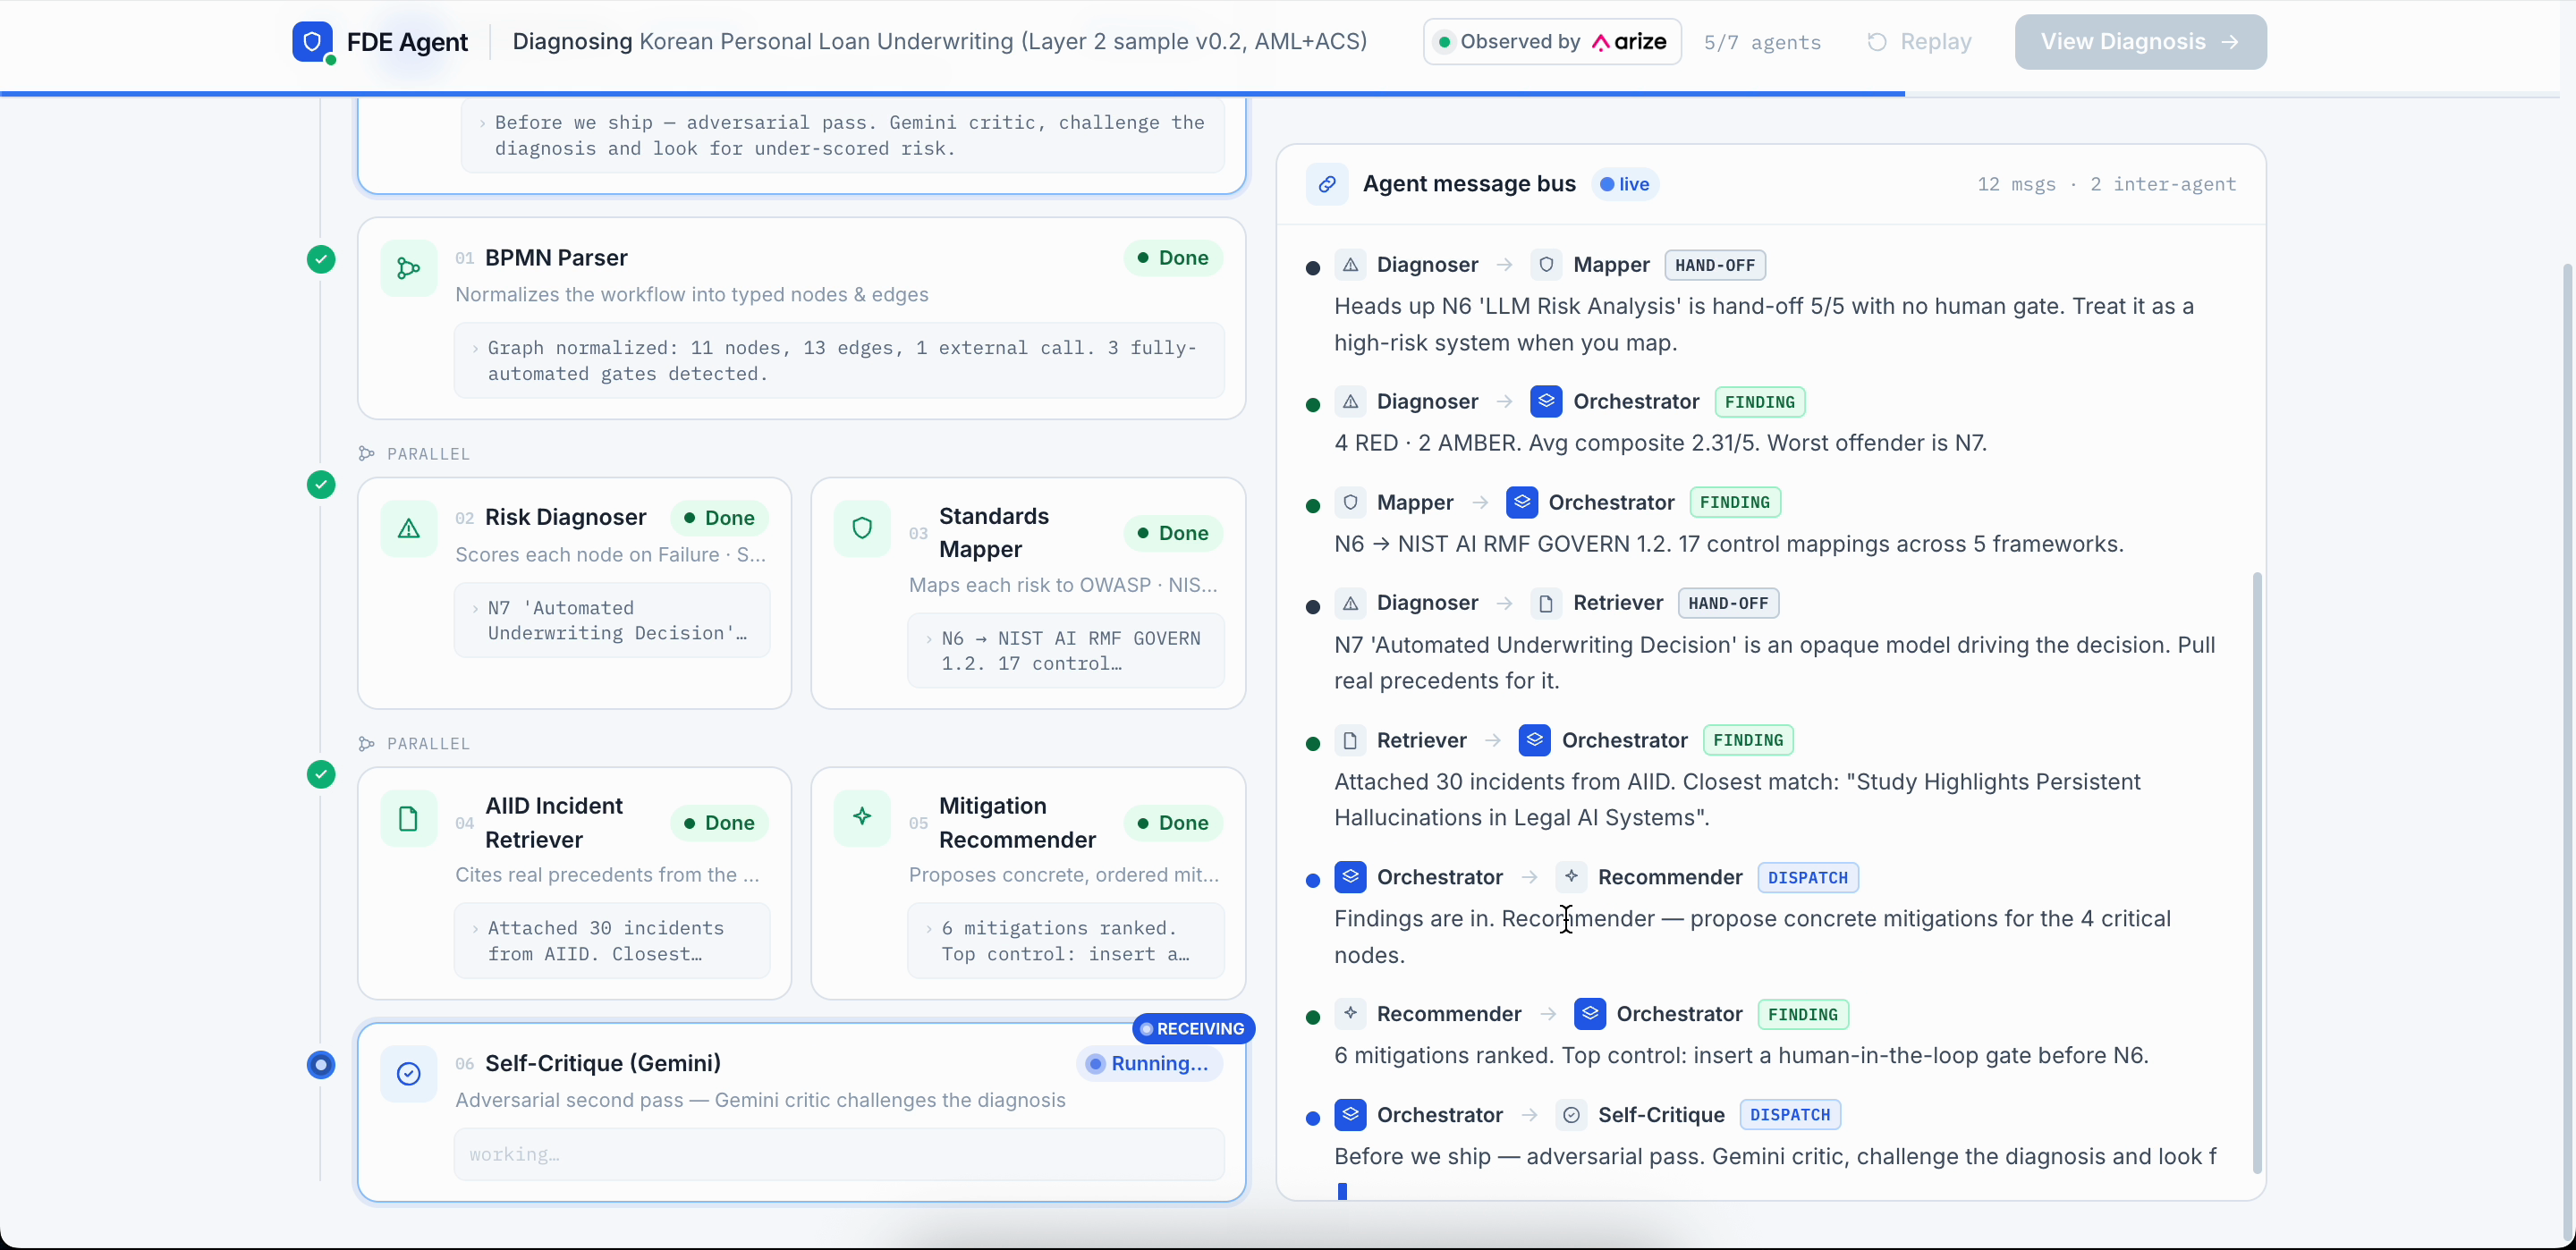Click Diagnoser triangle icon in 'Heads up N6' message

point(1350,265)
